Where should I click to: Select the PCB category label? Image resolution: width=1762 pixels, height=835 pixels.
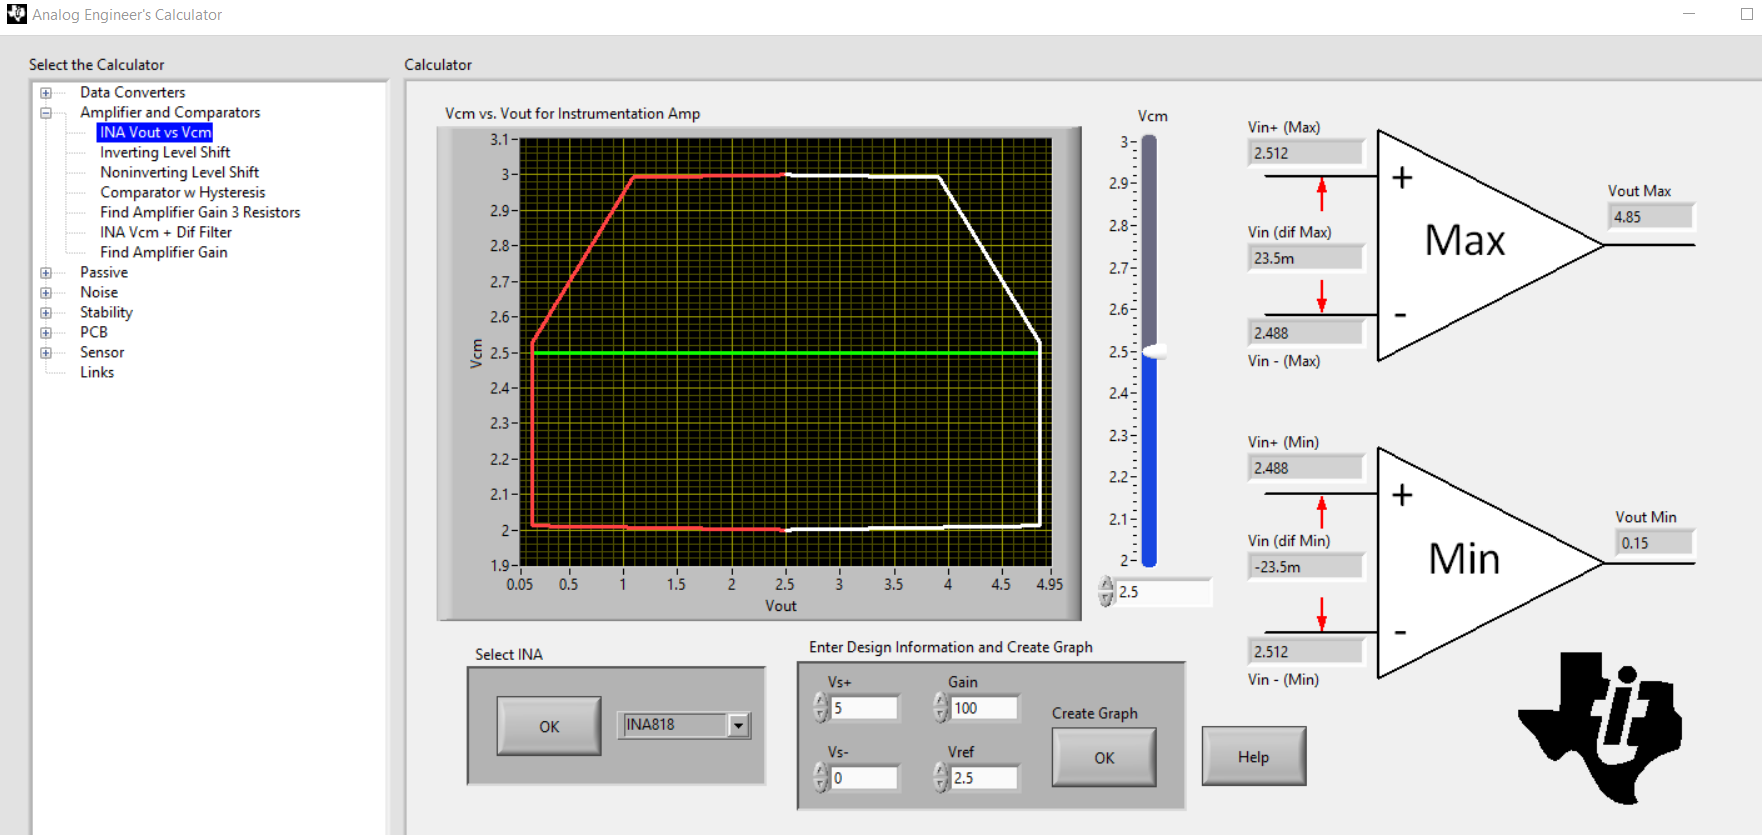pos(94,332)
